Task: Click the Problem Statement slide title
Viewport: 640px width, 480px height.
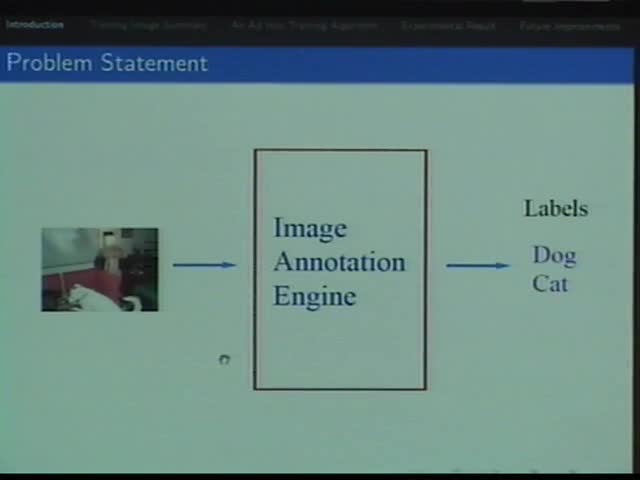Action: coord(107,63)
